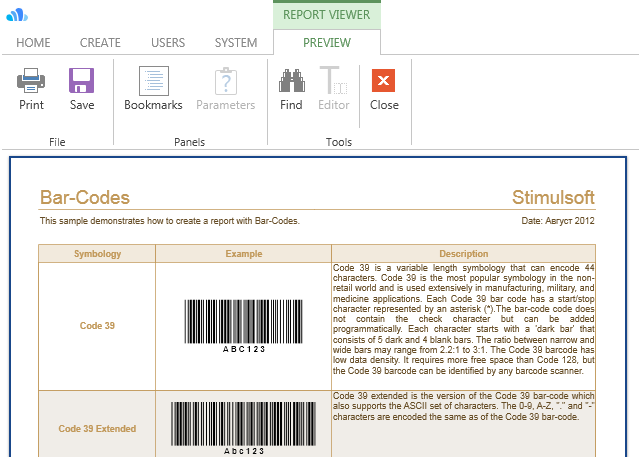Click the 'Stimulsoft' heading text

point(553,198)
